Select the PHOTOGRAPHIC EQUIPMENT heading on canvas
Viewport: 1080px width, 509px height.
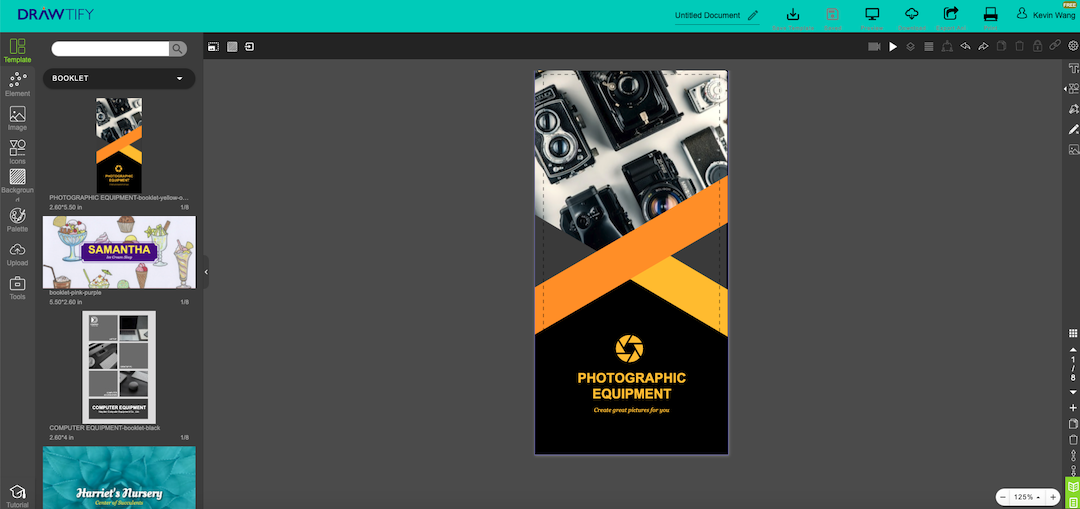632,386
